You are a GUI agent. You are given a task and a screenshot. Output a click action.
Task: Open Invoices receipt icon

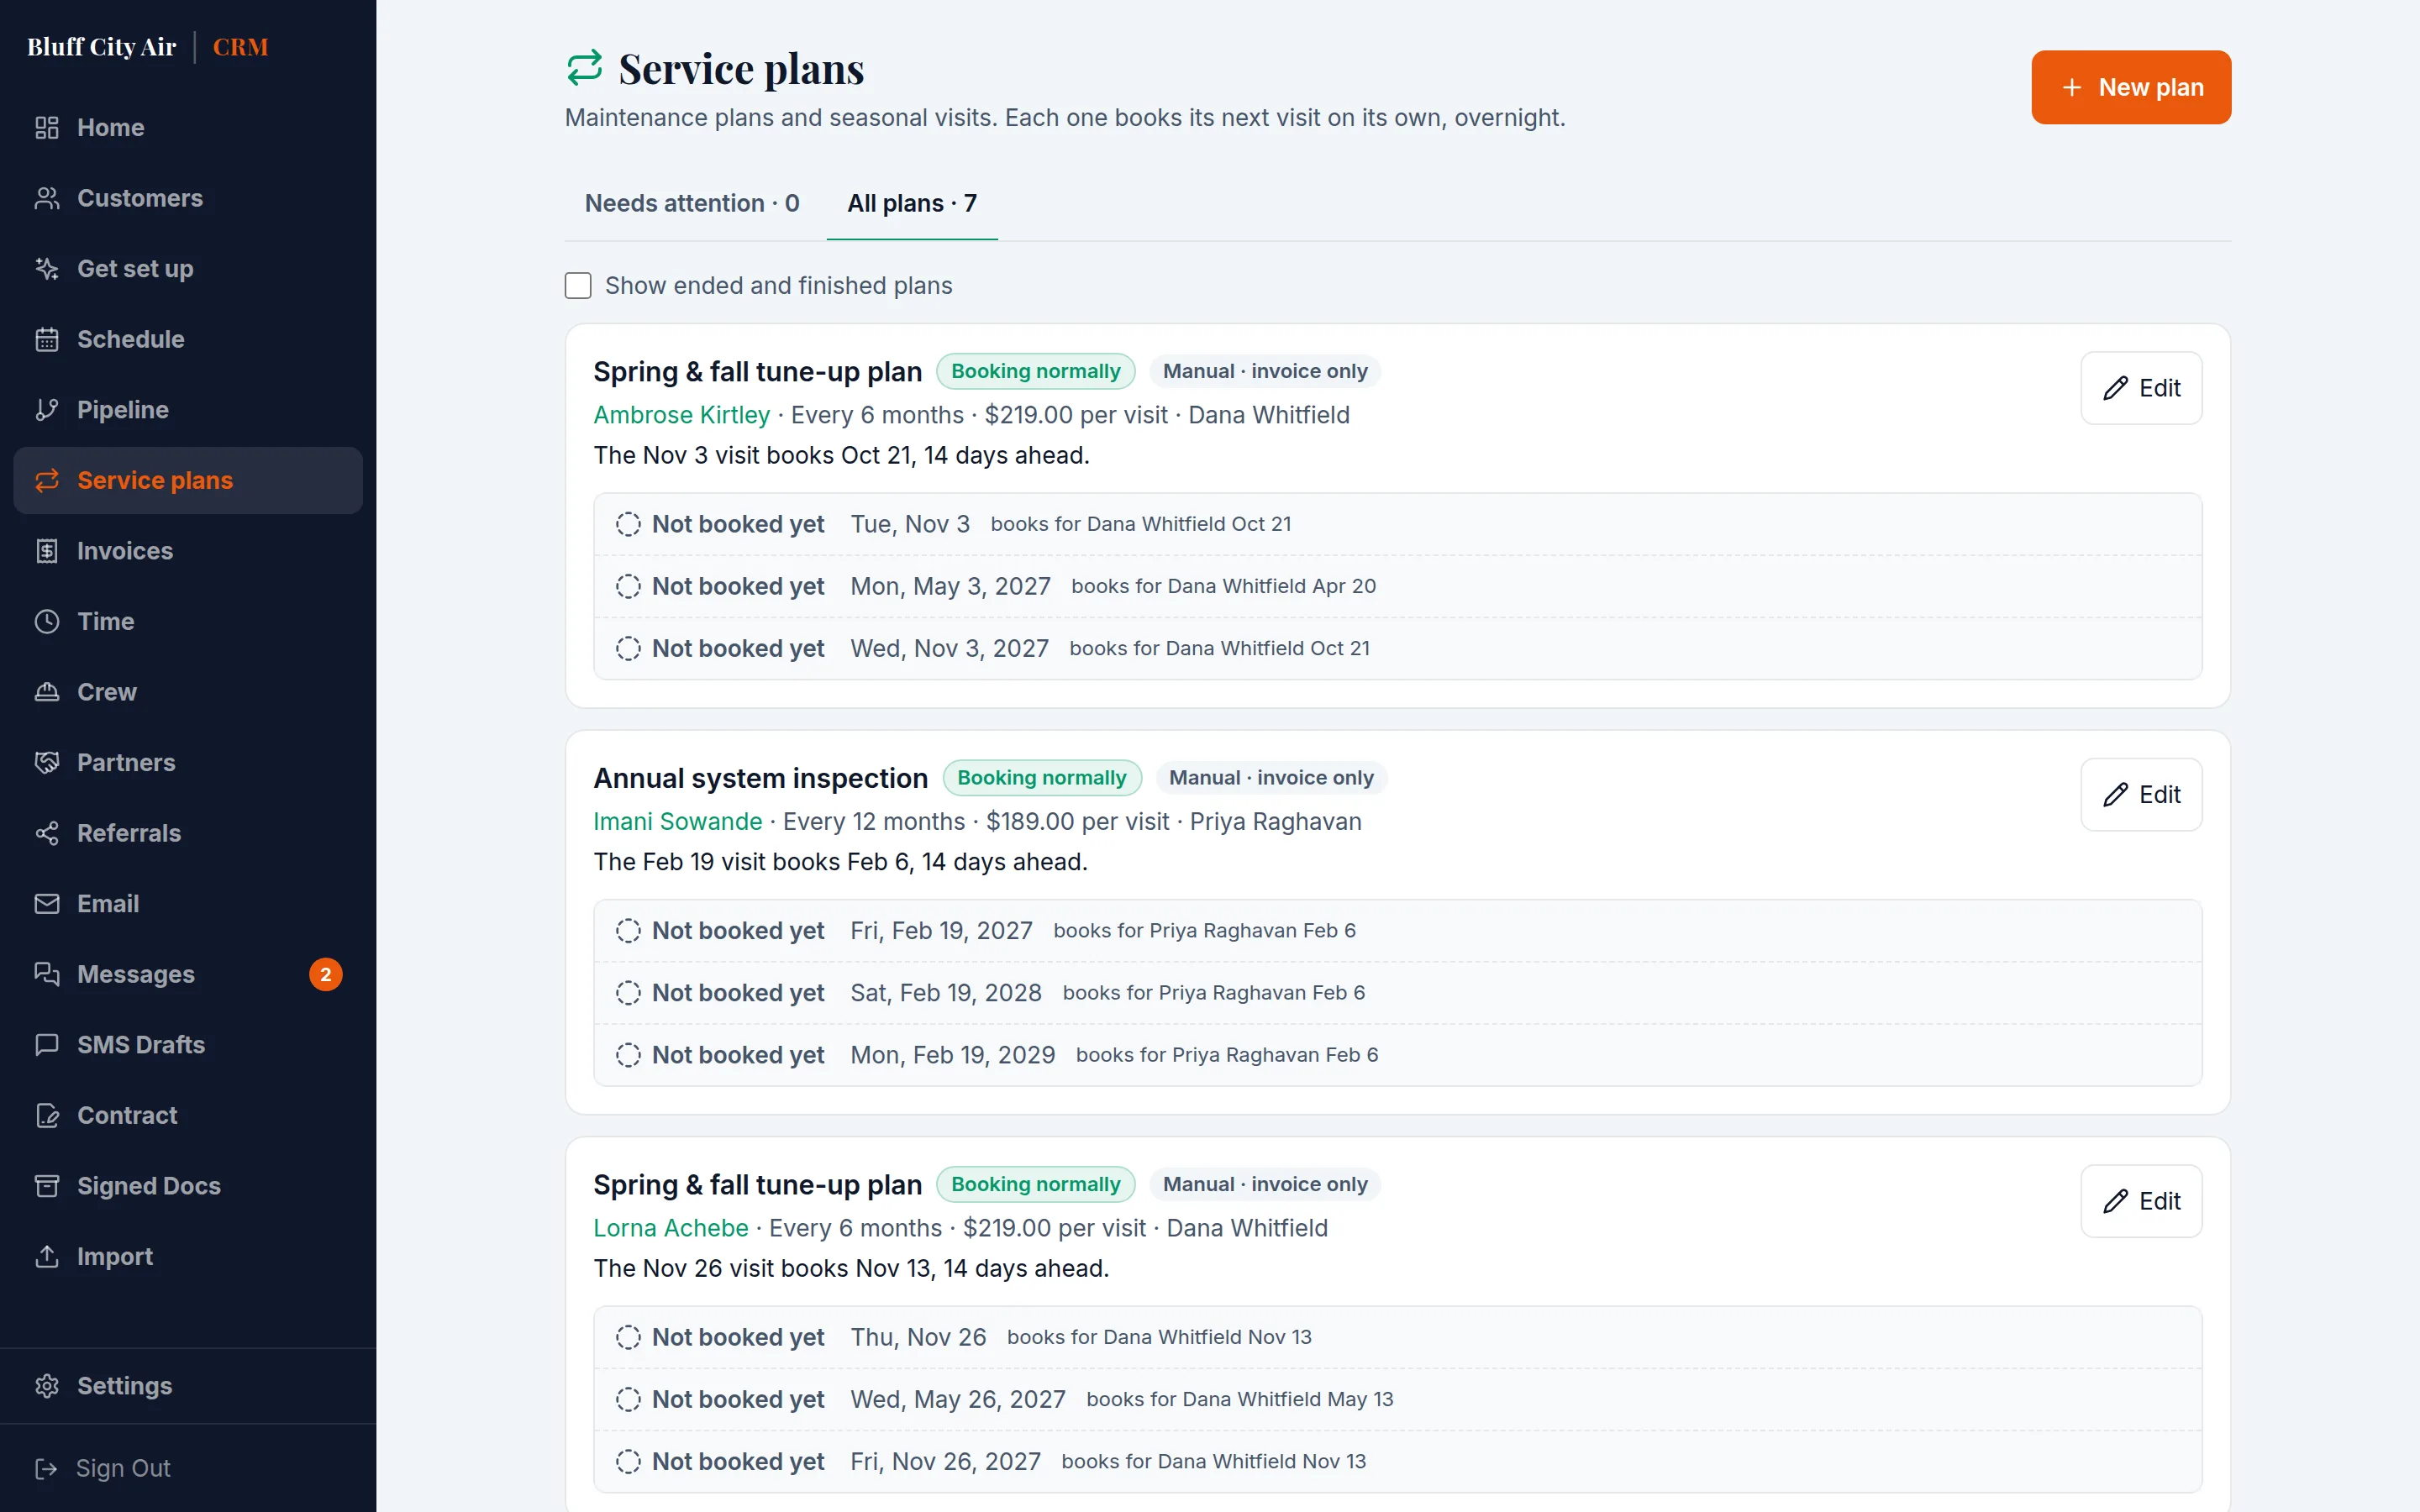(47, 551)
